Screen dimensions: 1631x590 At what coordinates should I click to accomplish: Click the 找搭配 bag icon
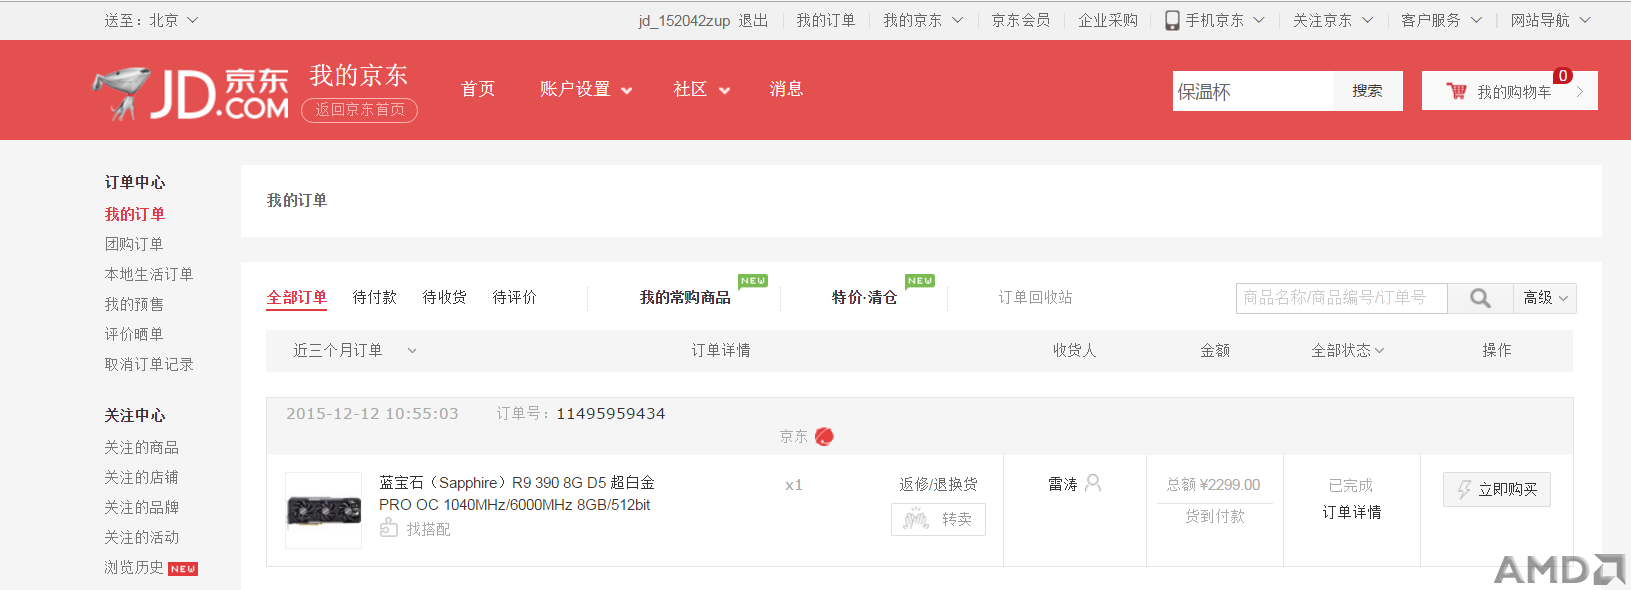[389, 527]
